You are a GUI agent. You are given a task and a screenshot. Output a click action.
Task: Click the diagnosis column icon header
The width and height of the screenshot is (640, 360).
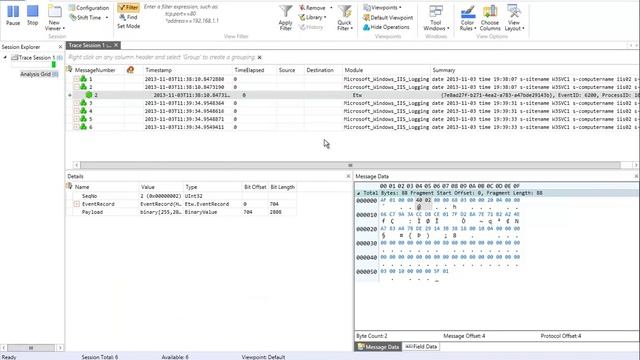(130, 70)
